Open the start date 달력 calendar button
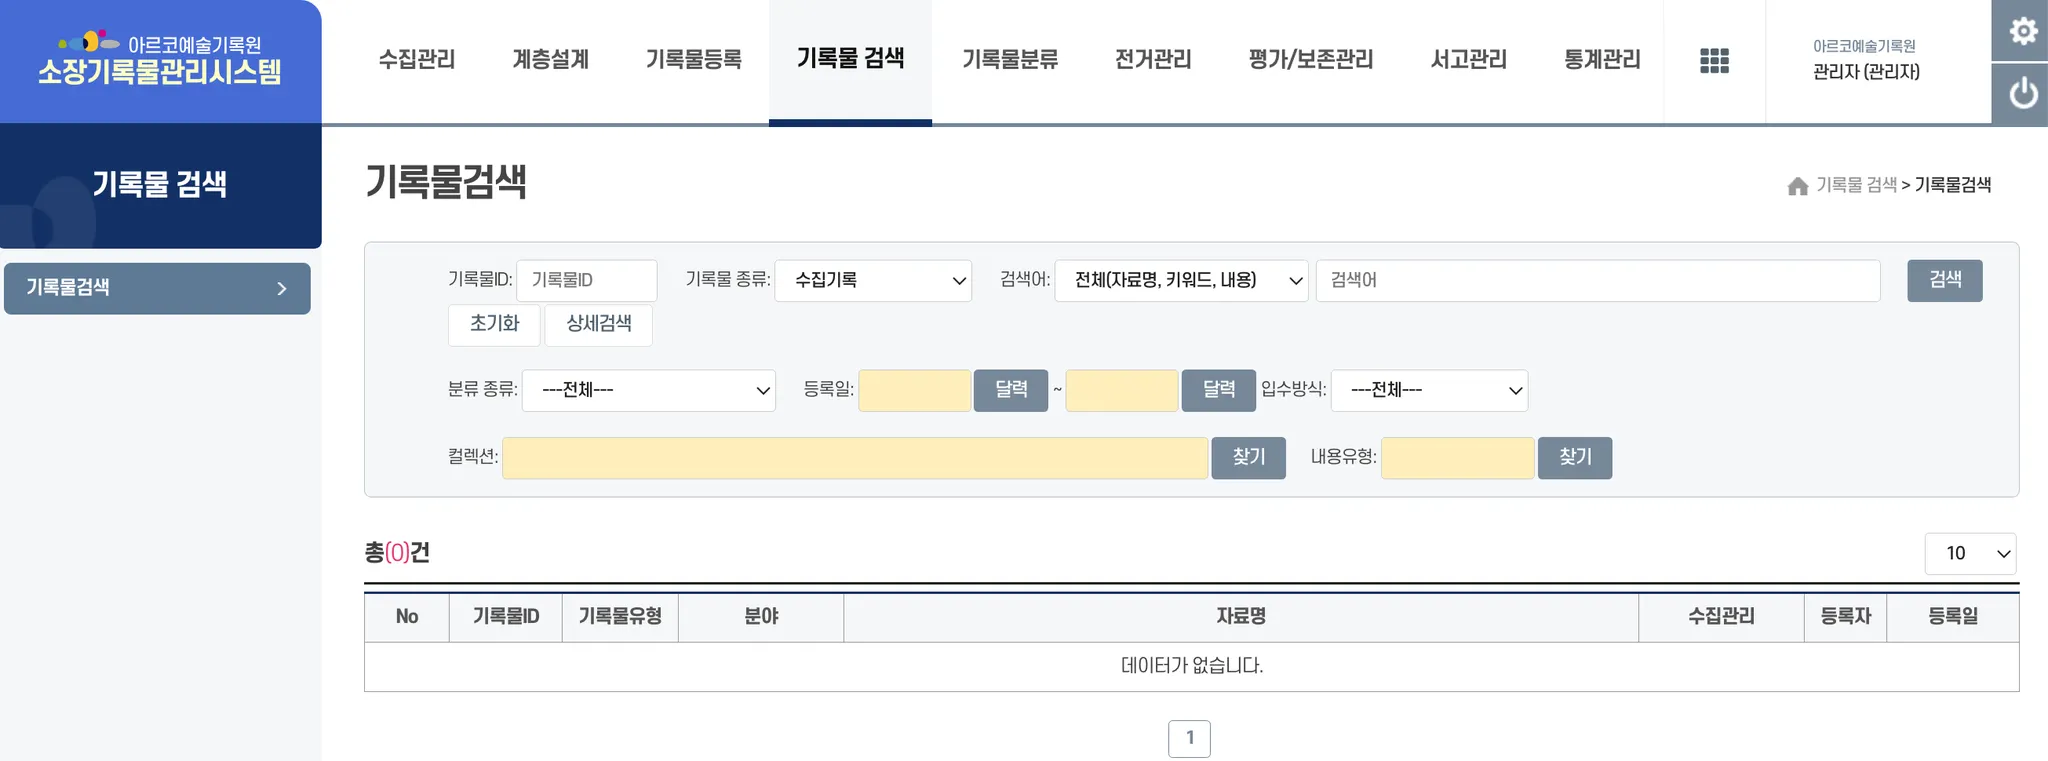This screenshot has width=2048, height=761. point(1011,390)
